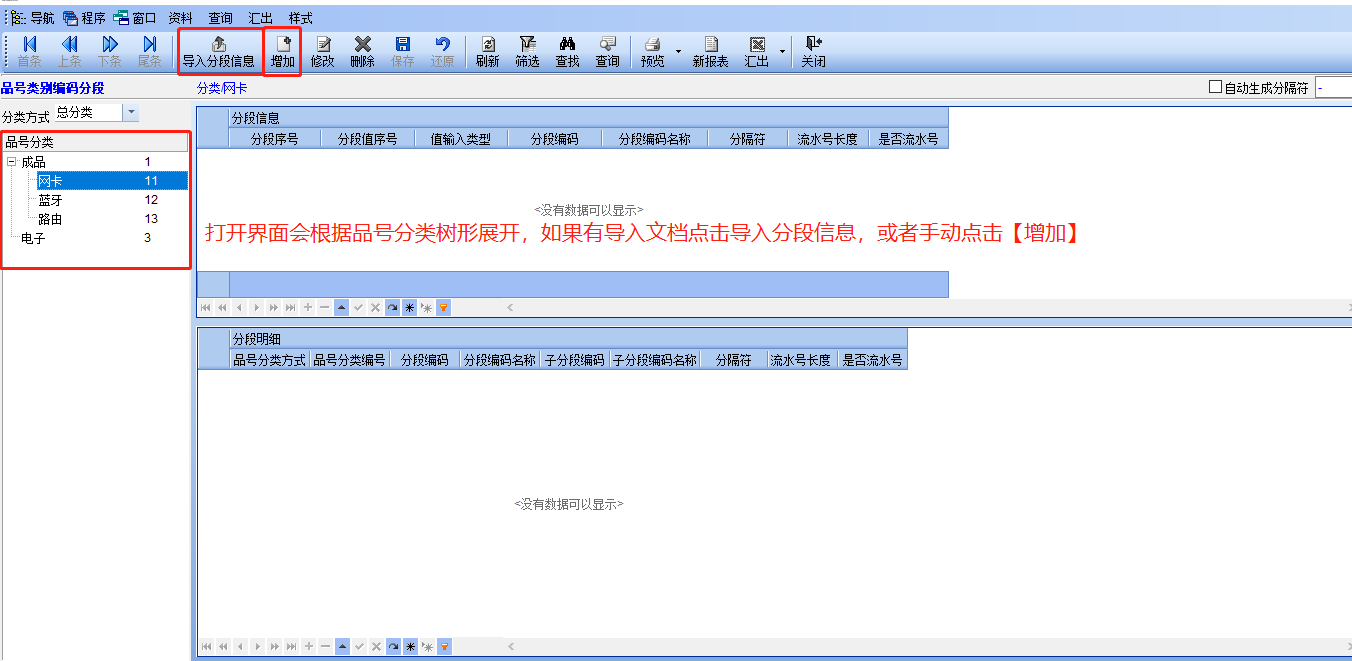Click the 增加 add toolbar icon

[283, 51]
